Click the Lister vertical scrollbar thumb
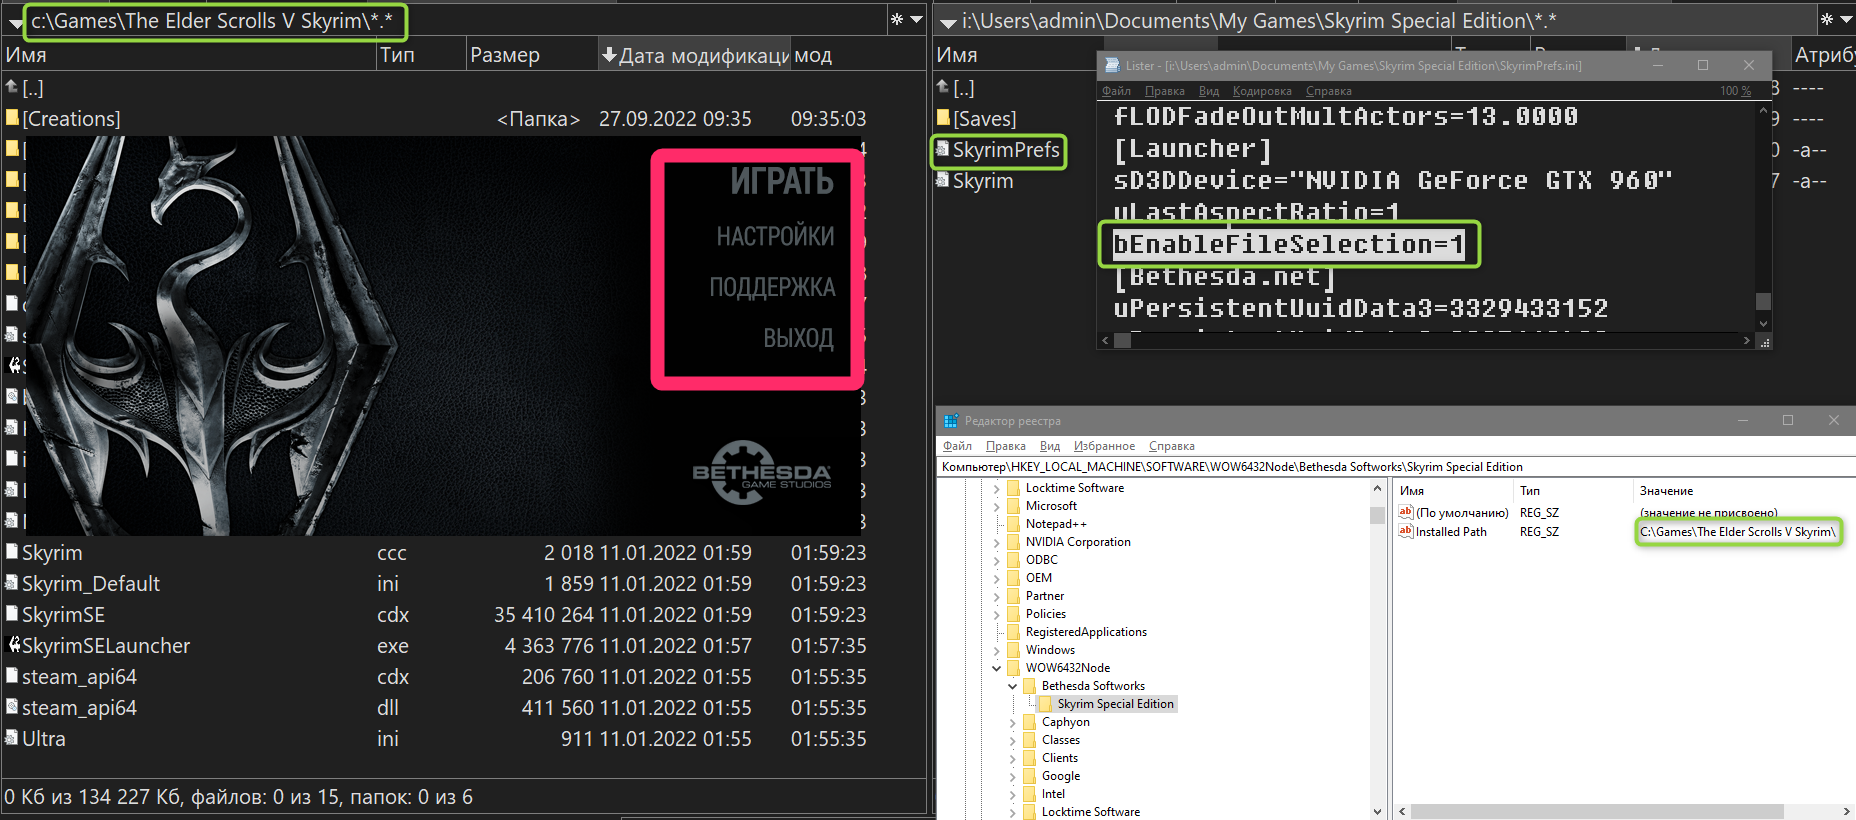Screen dimensions: 1856x820 1763,301
